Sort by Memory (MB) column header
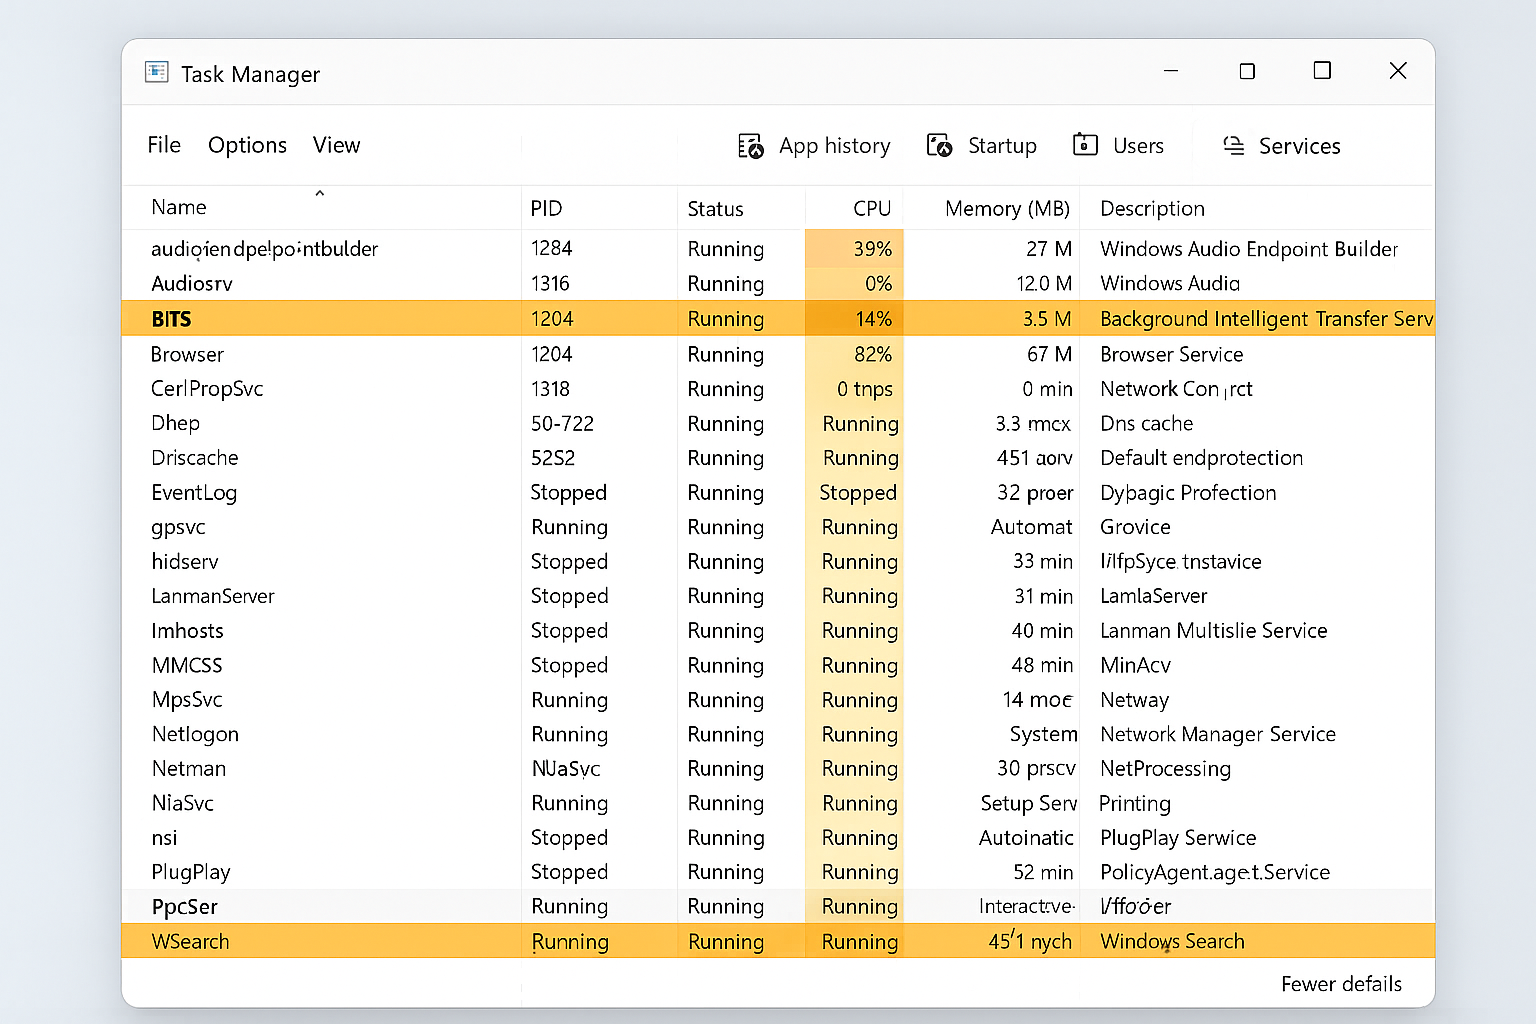 (1007, 209)
